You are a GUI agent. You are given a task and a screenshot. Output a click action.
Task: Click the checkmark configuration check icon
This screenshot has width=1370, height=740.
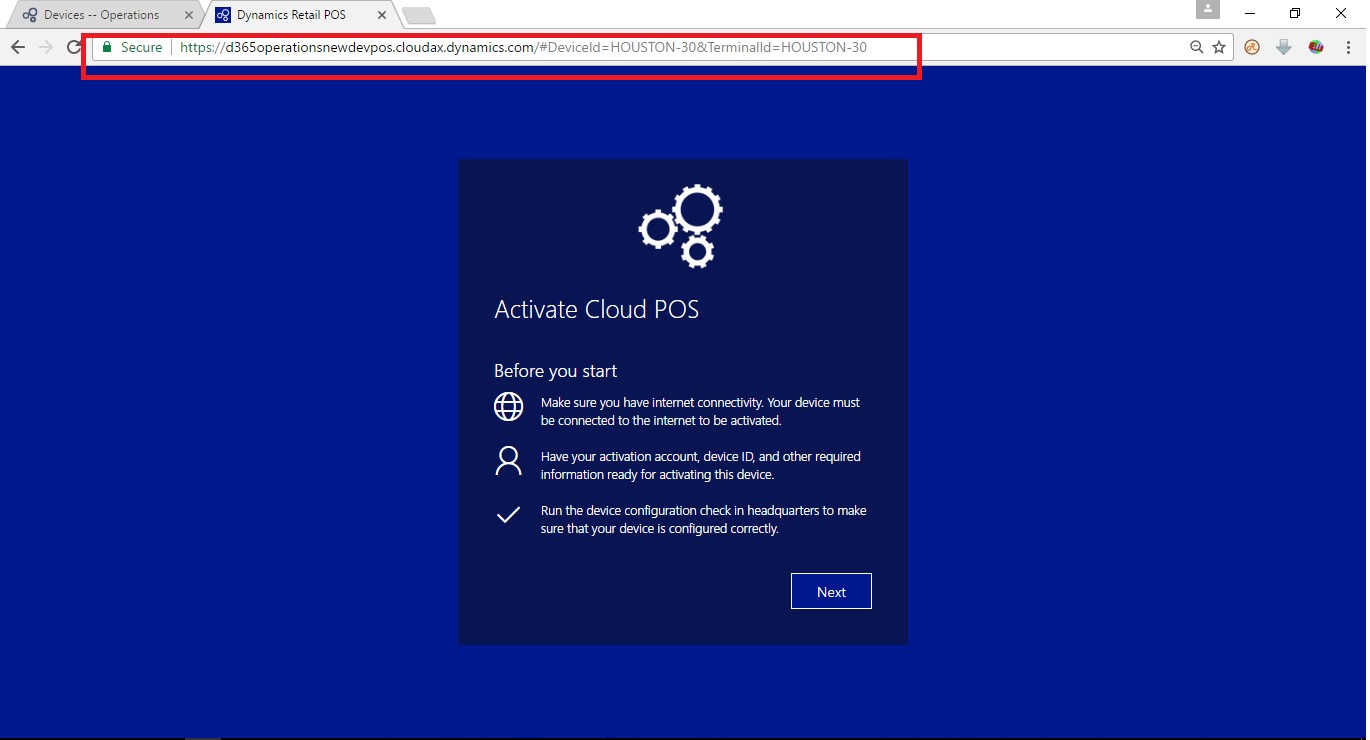(508, 515)
